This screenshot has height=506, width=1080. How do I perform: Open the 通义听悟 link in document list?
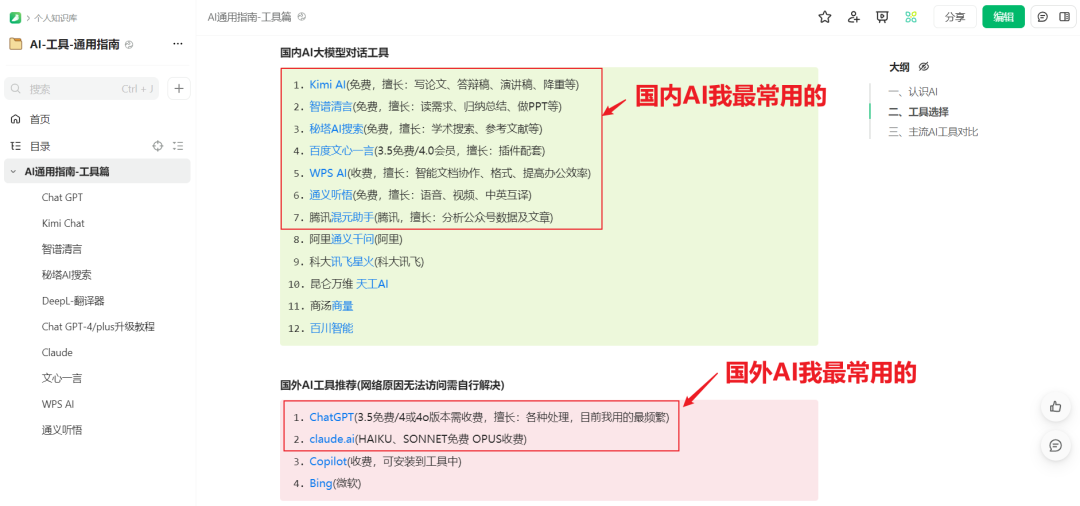tap(331, 195)
